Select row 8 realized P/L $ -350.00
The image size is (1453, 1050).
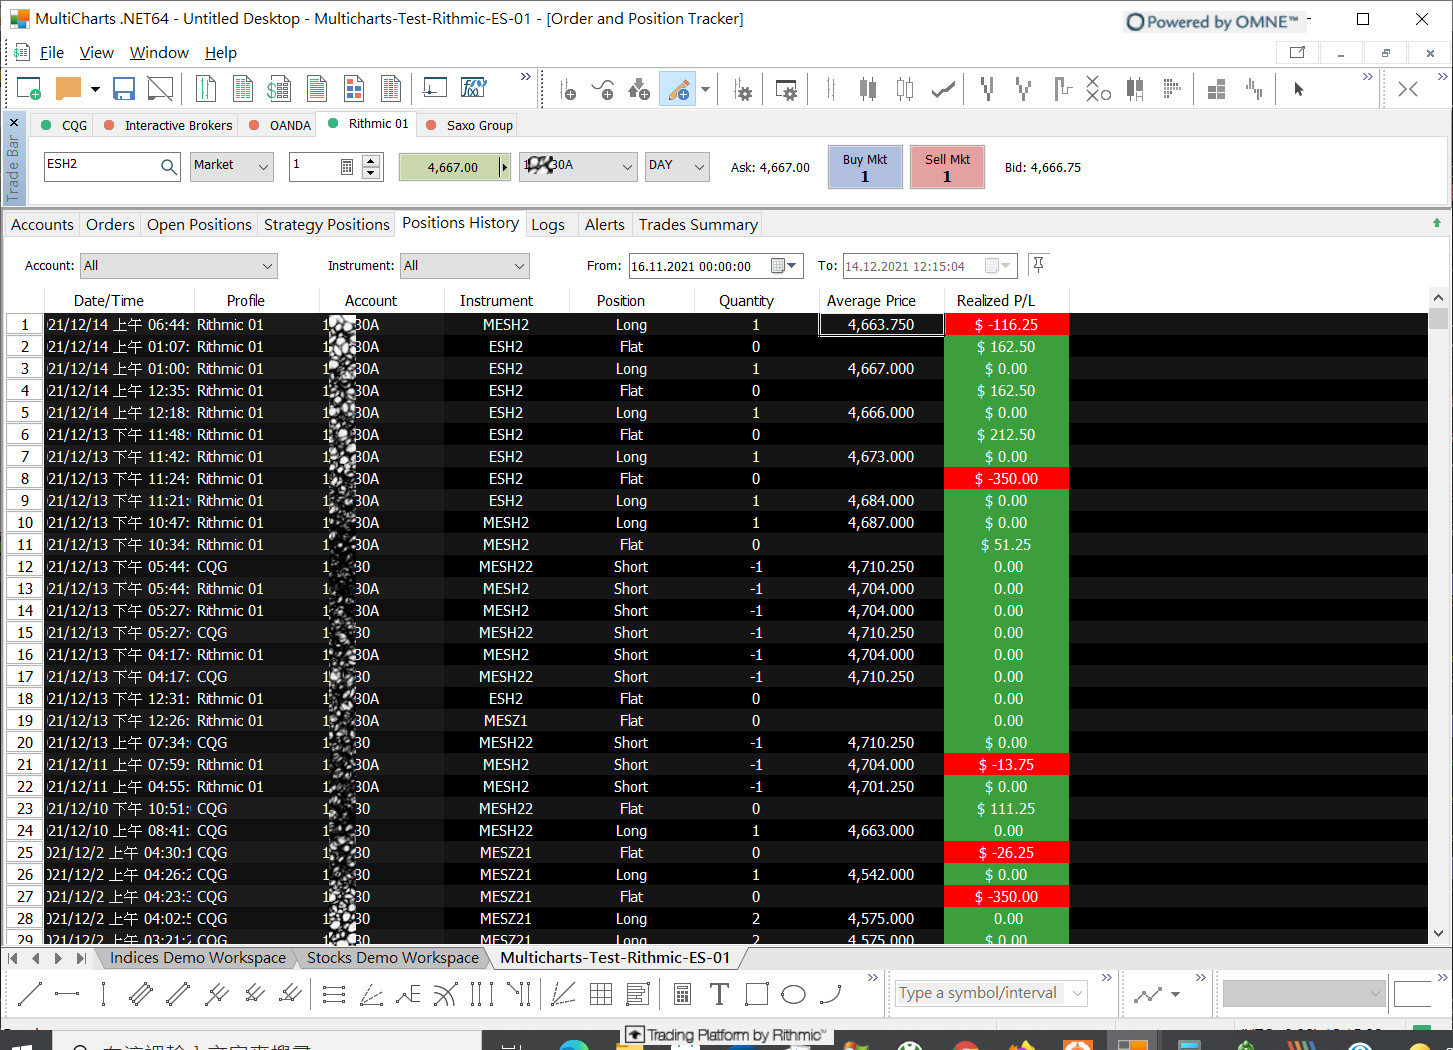click(x=1006, y=479)
